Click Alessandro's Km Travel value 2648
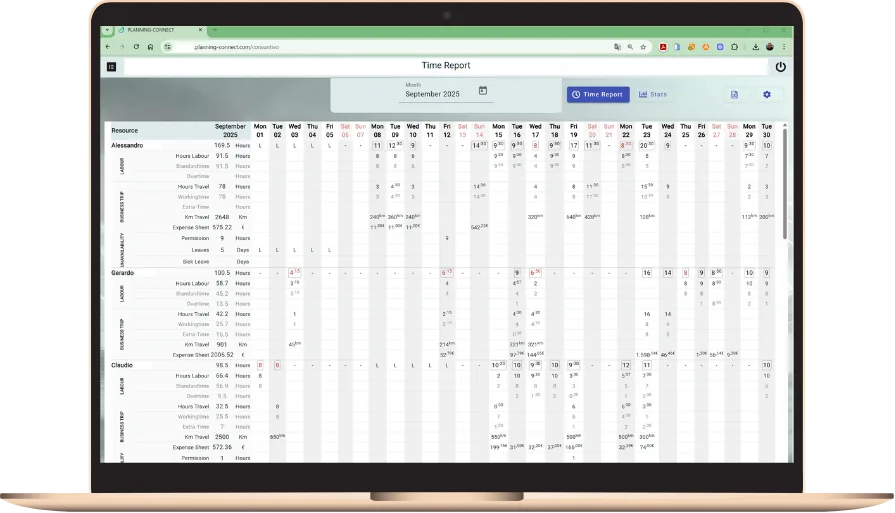The height and width of the screenshot is (513, 895). pos(222,217)
